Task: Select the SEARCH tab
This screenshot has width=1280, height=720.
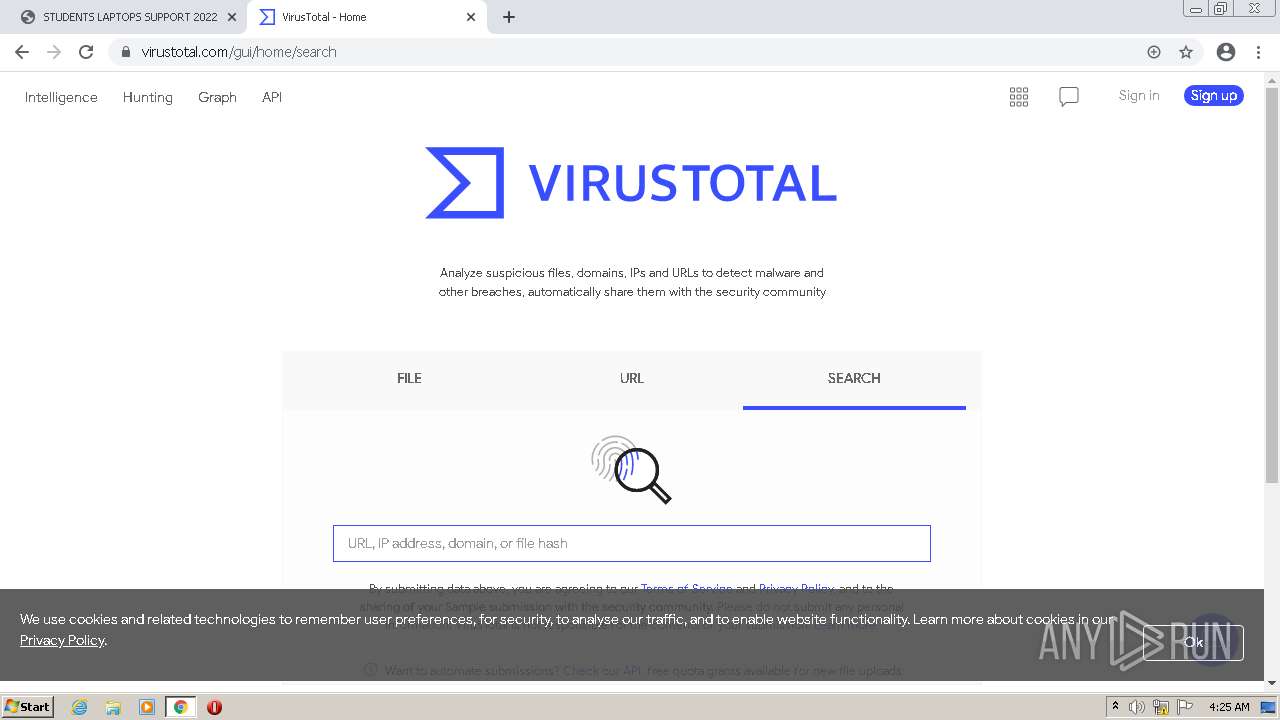Action: coord(854,379)
